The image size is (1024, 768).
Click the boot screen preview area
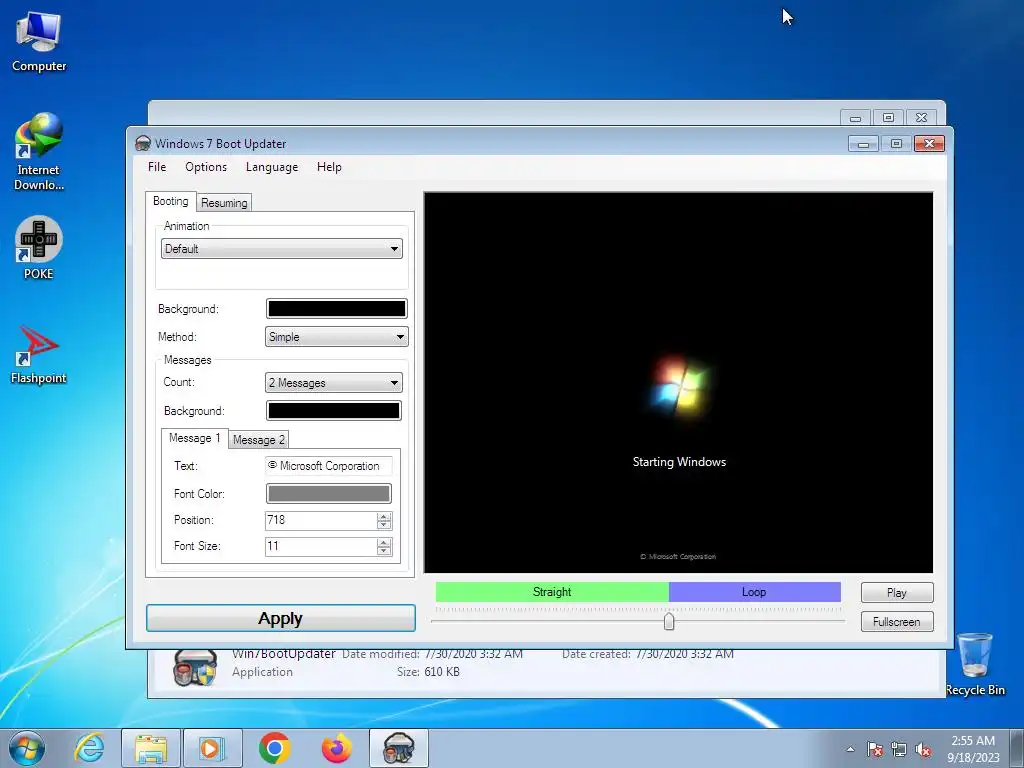pyautogui.click(x=679, y=383)
